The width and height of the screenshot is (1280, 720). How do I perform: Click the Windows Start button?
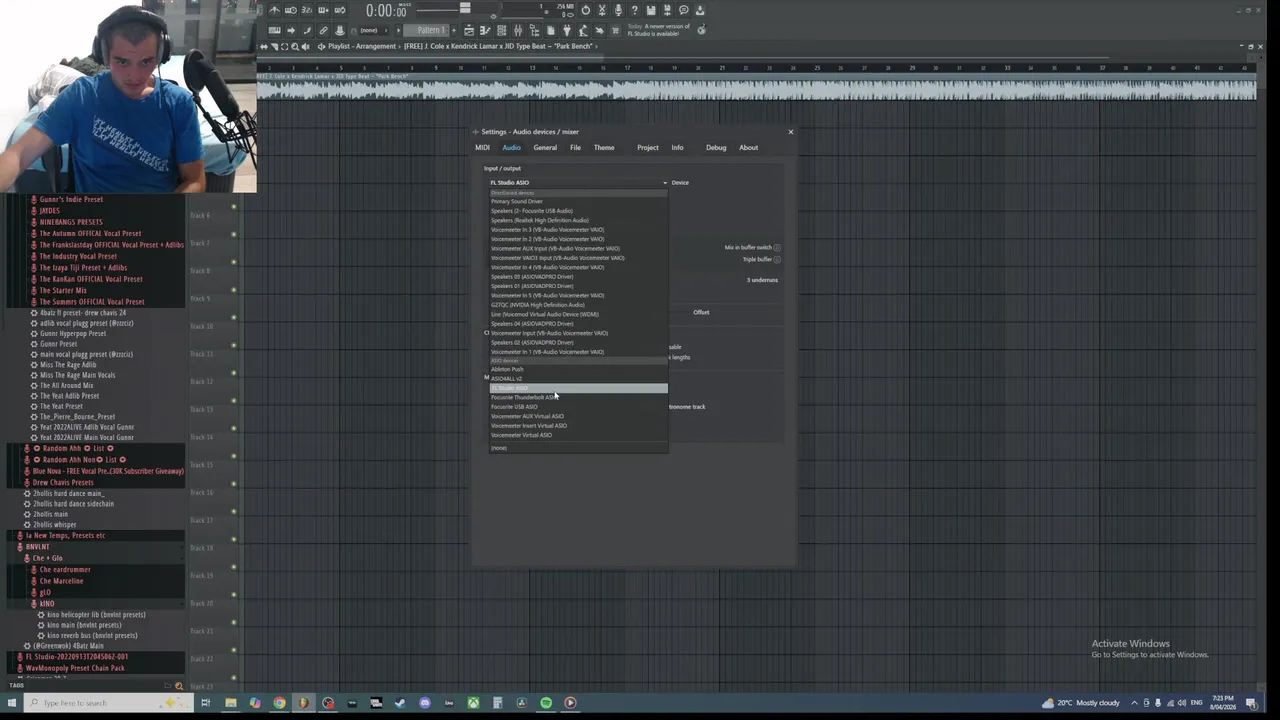click(x=13, y=703)
